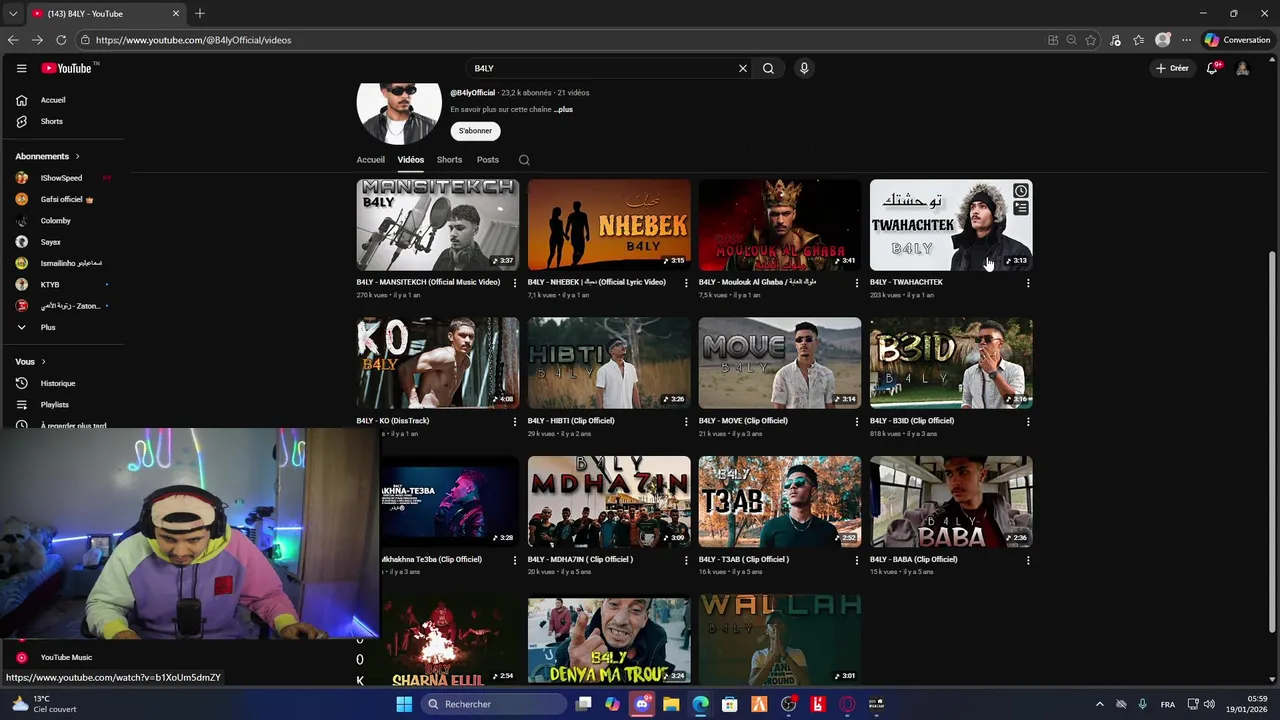Open more options for HIBTI video
This screenshot has height=720, width=1280.
686,421
